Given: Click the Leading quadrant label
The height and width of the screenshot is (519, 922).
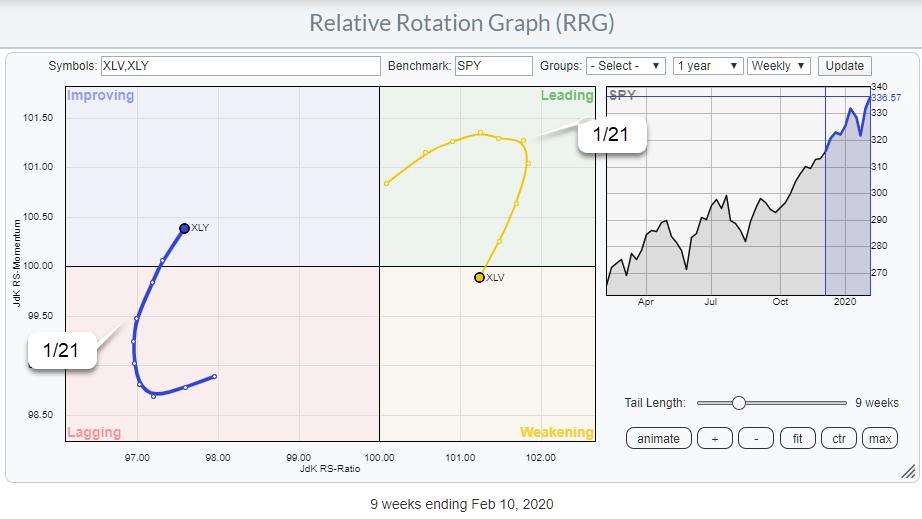Looking at the screenshot, I should (x=566, y=96).
